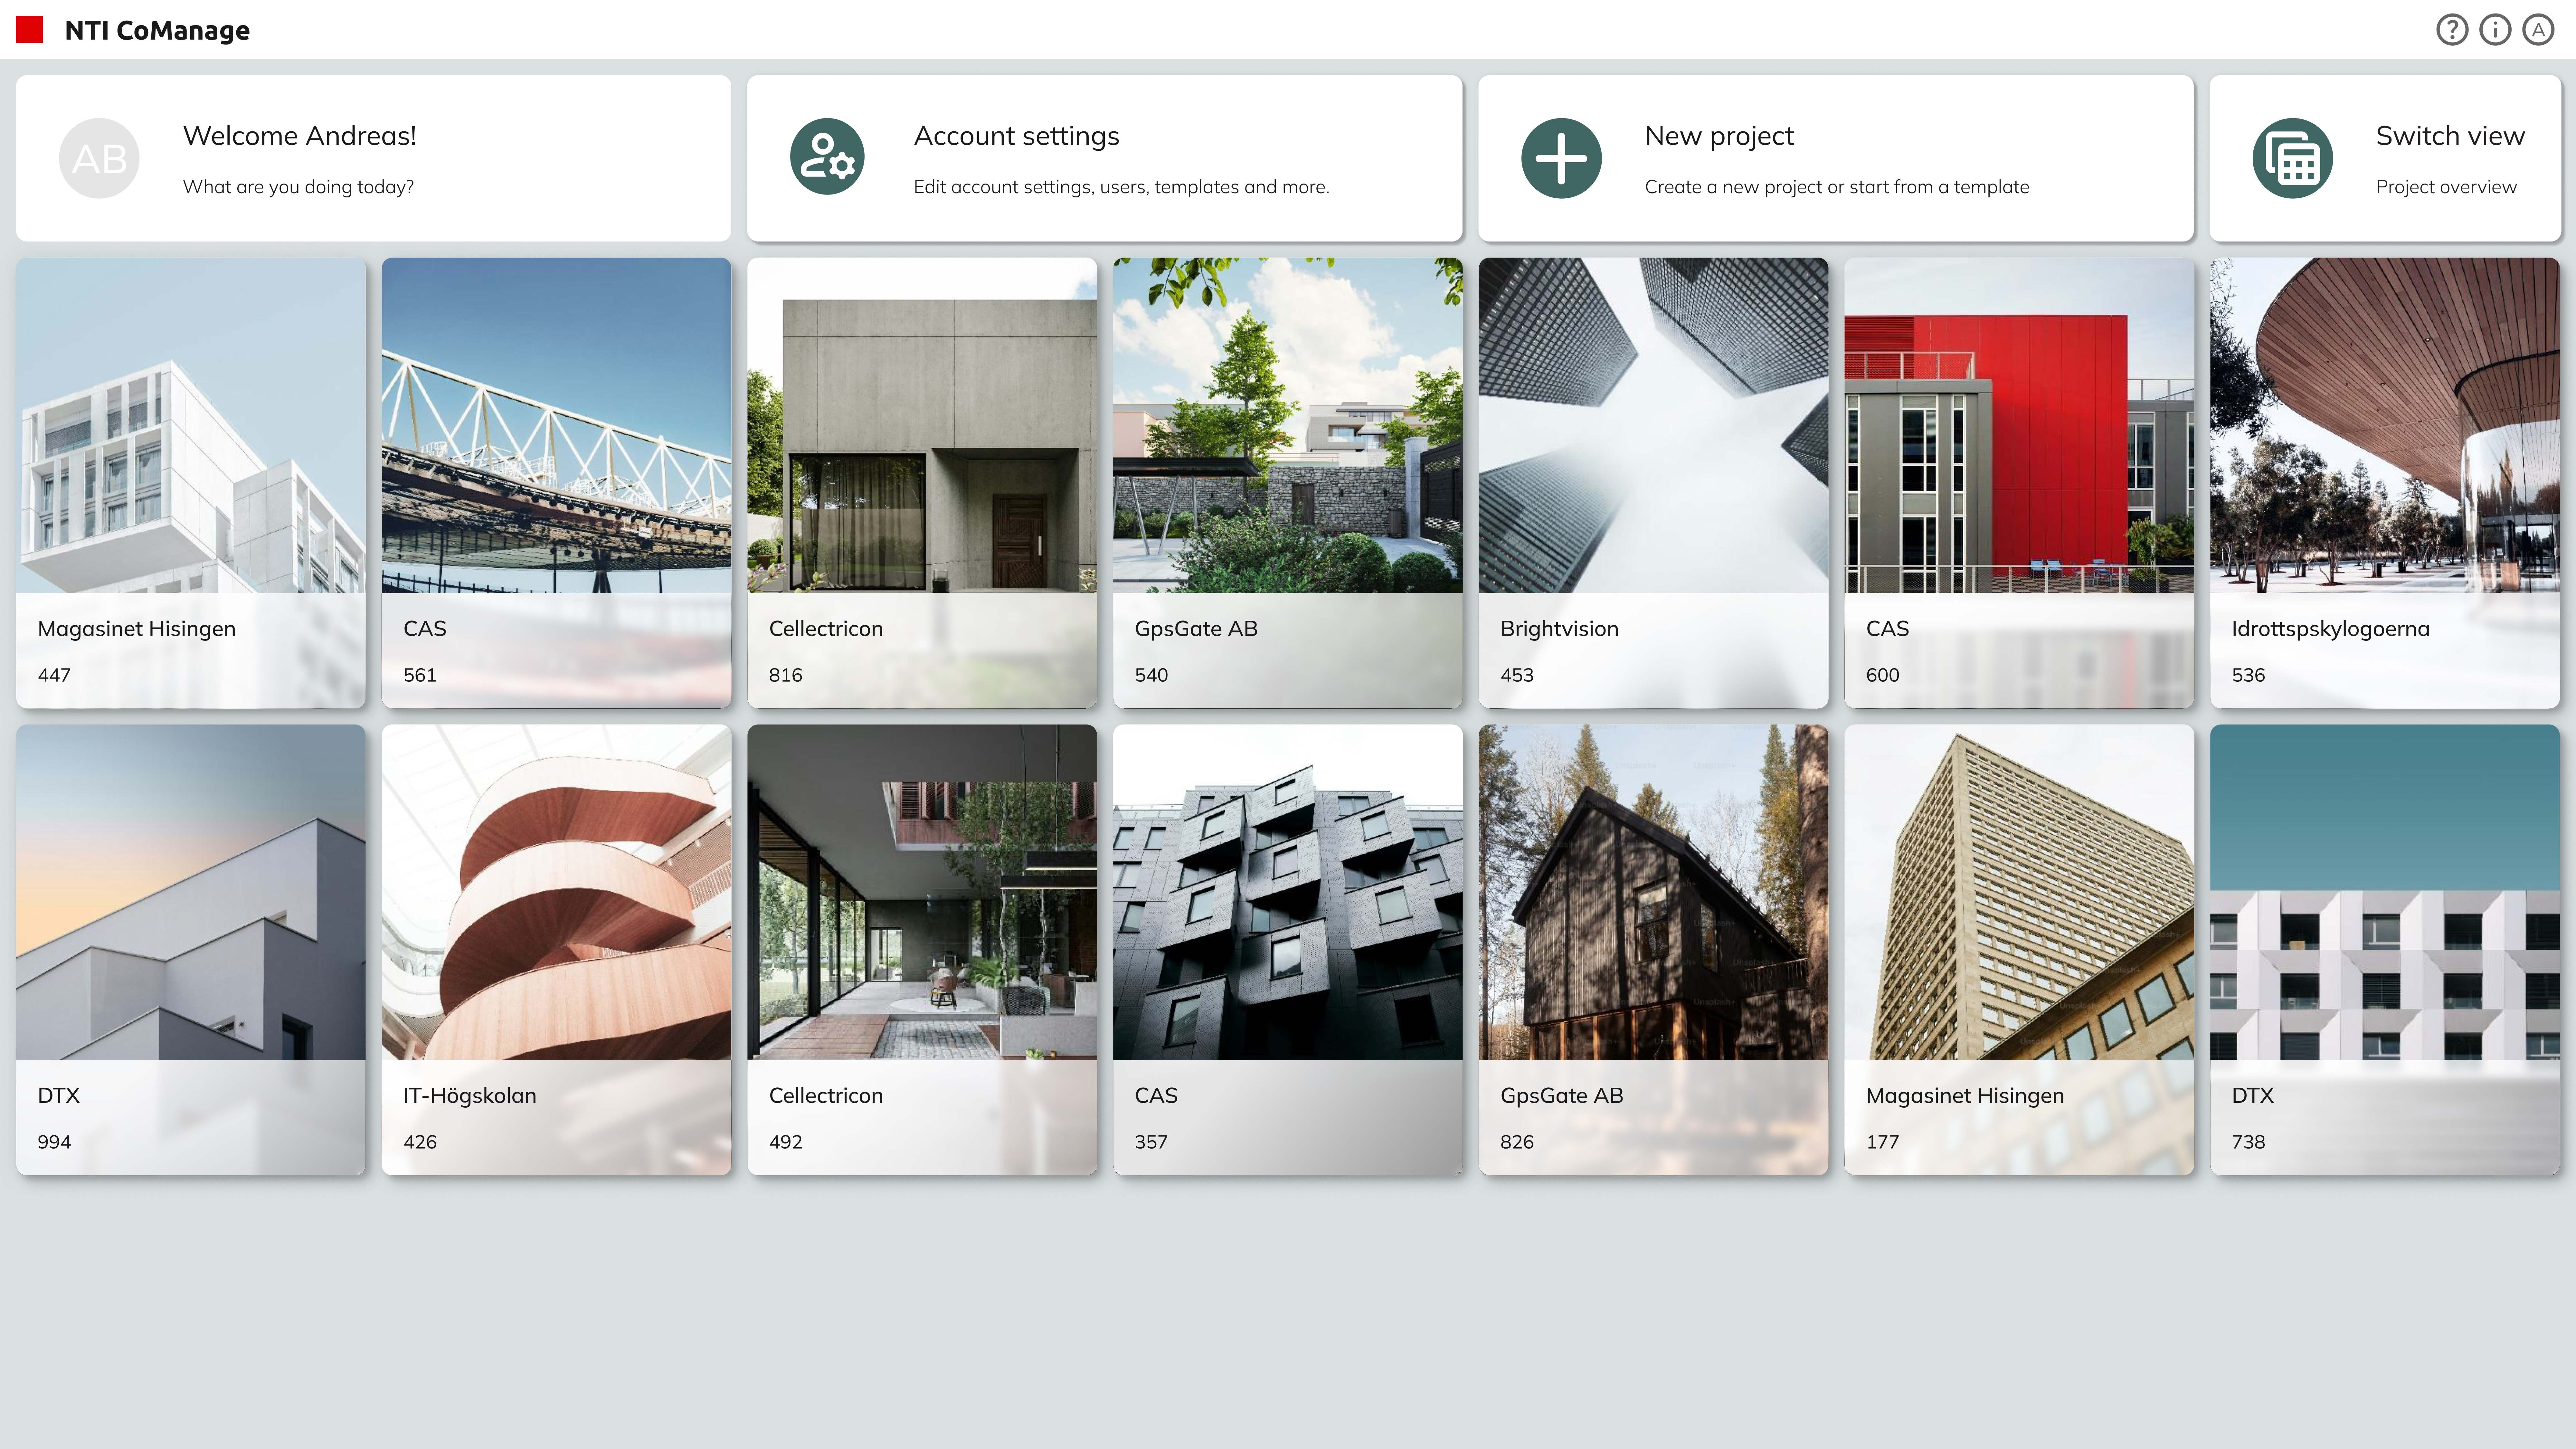Select the GpsGate AB 826 cabin project
The width and height of the screenshot is (2576, 1449).
[1653, 949]
